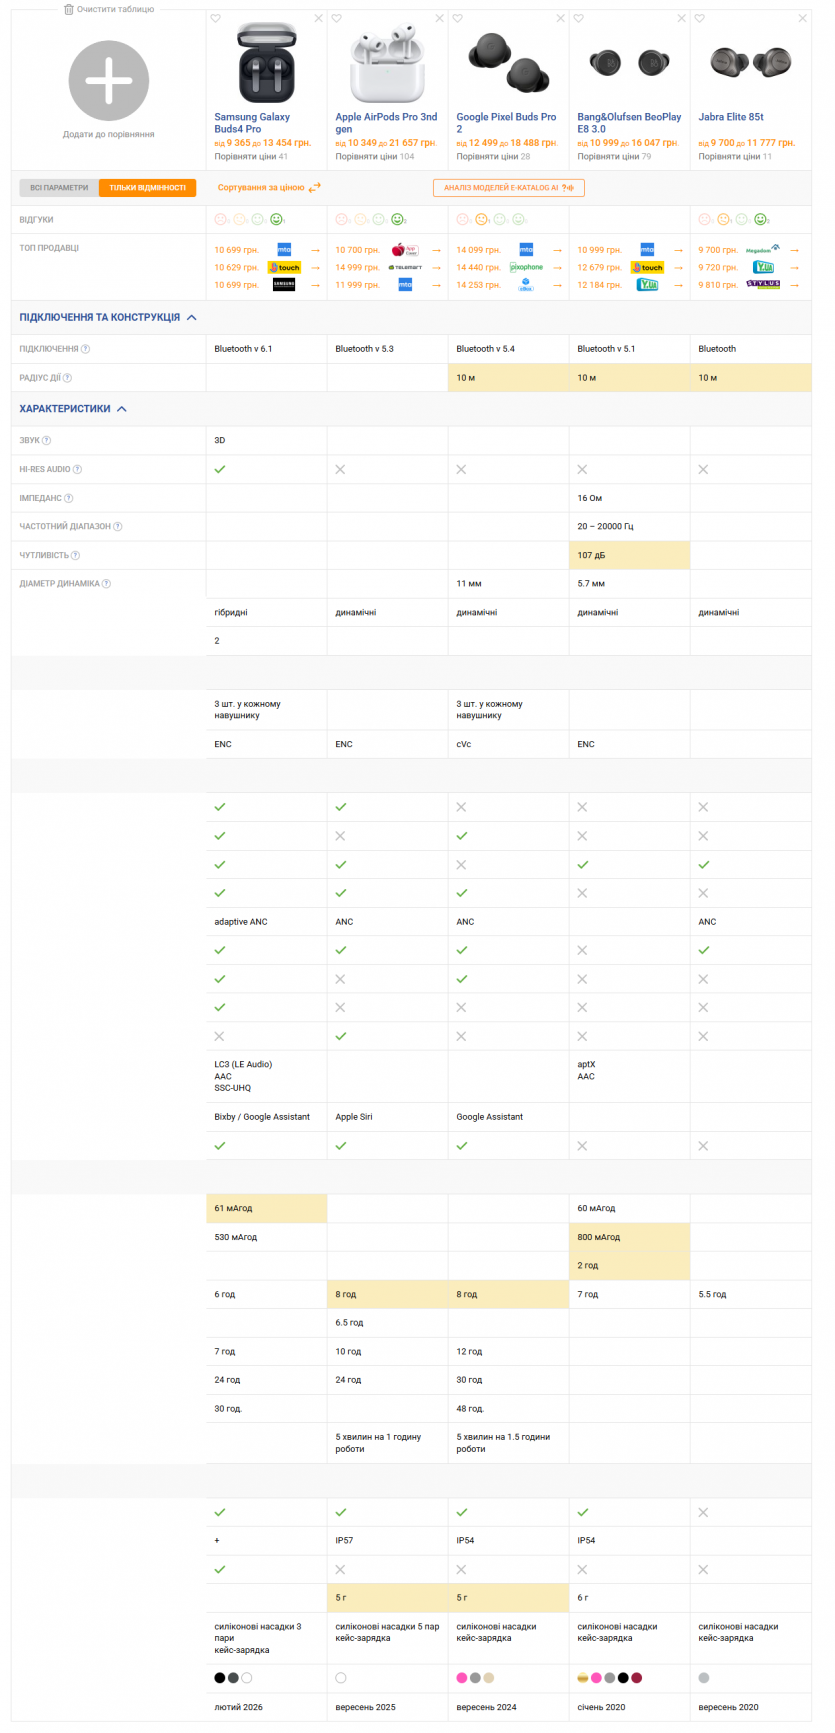
Task: Open help icon for Імпеданс
Action: (69, 498)
